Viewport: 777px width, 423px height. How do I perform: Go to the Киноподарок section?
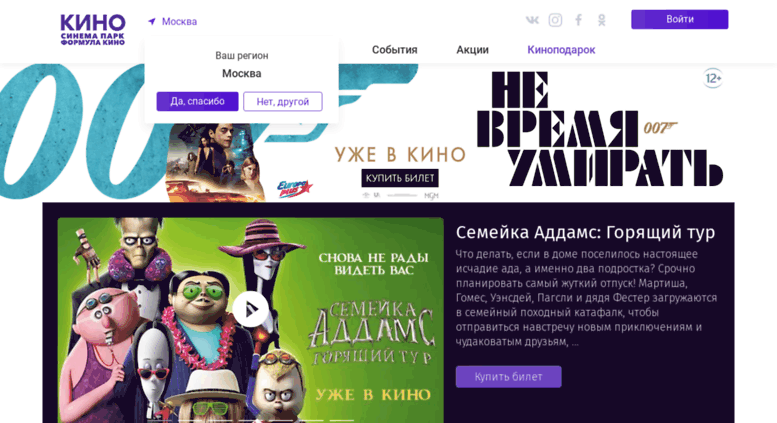561,50
